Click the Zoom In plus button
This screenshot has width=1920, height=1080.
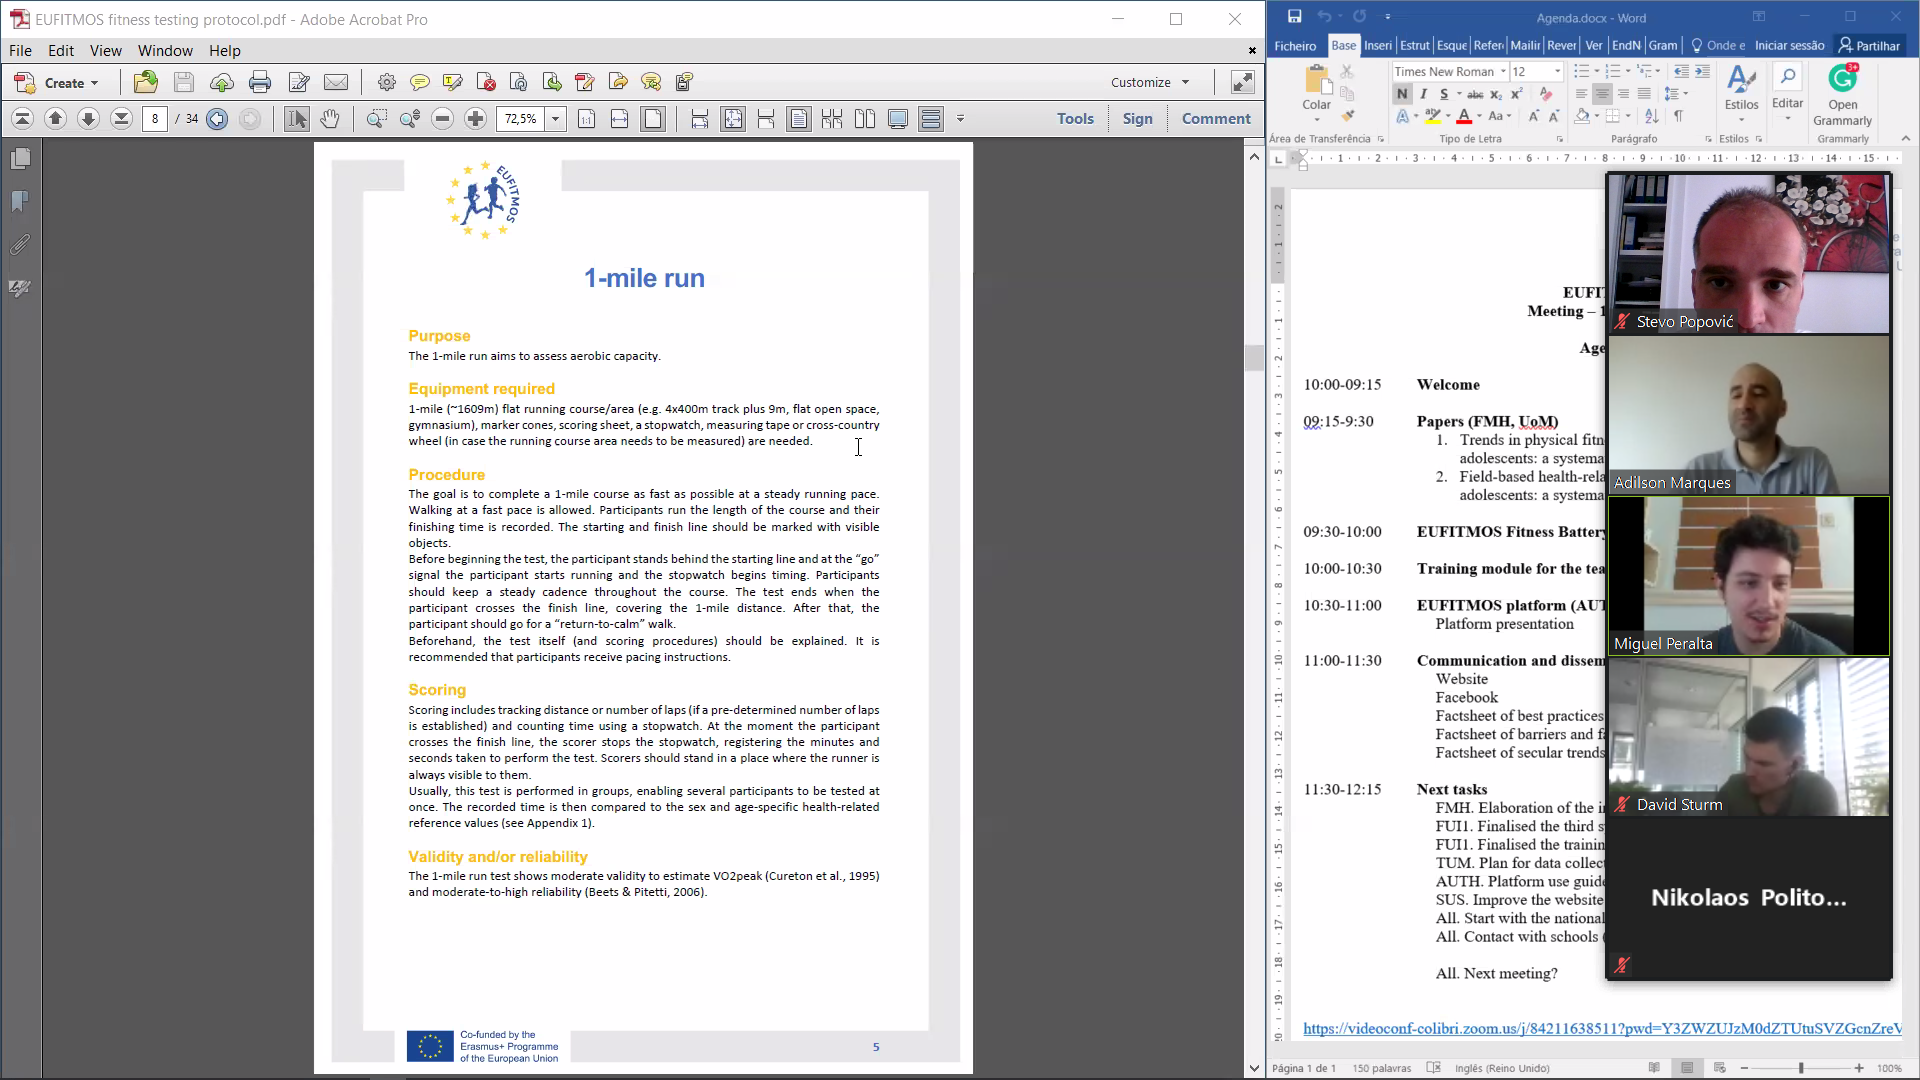click(475, 119)
